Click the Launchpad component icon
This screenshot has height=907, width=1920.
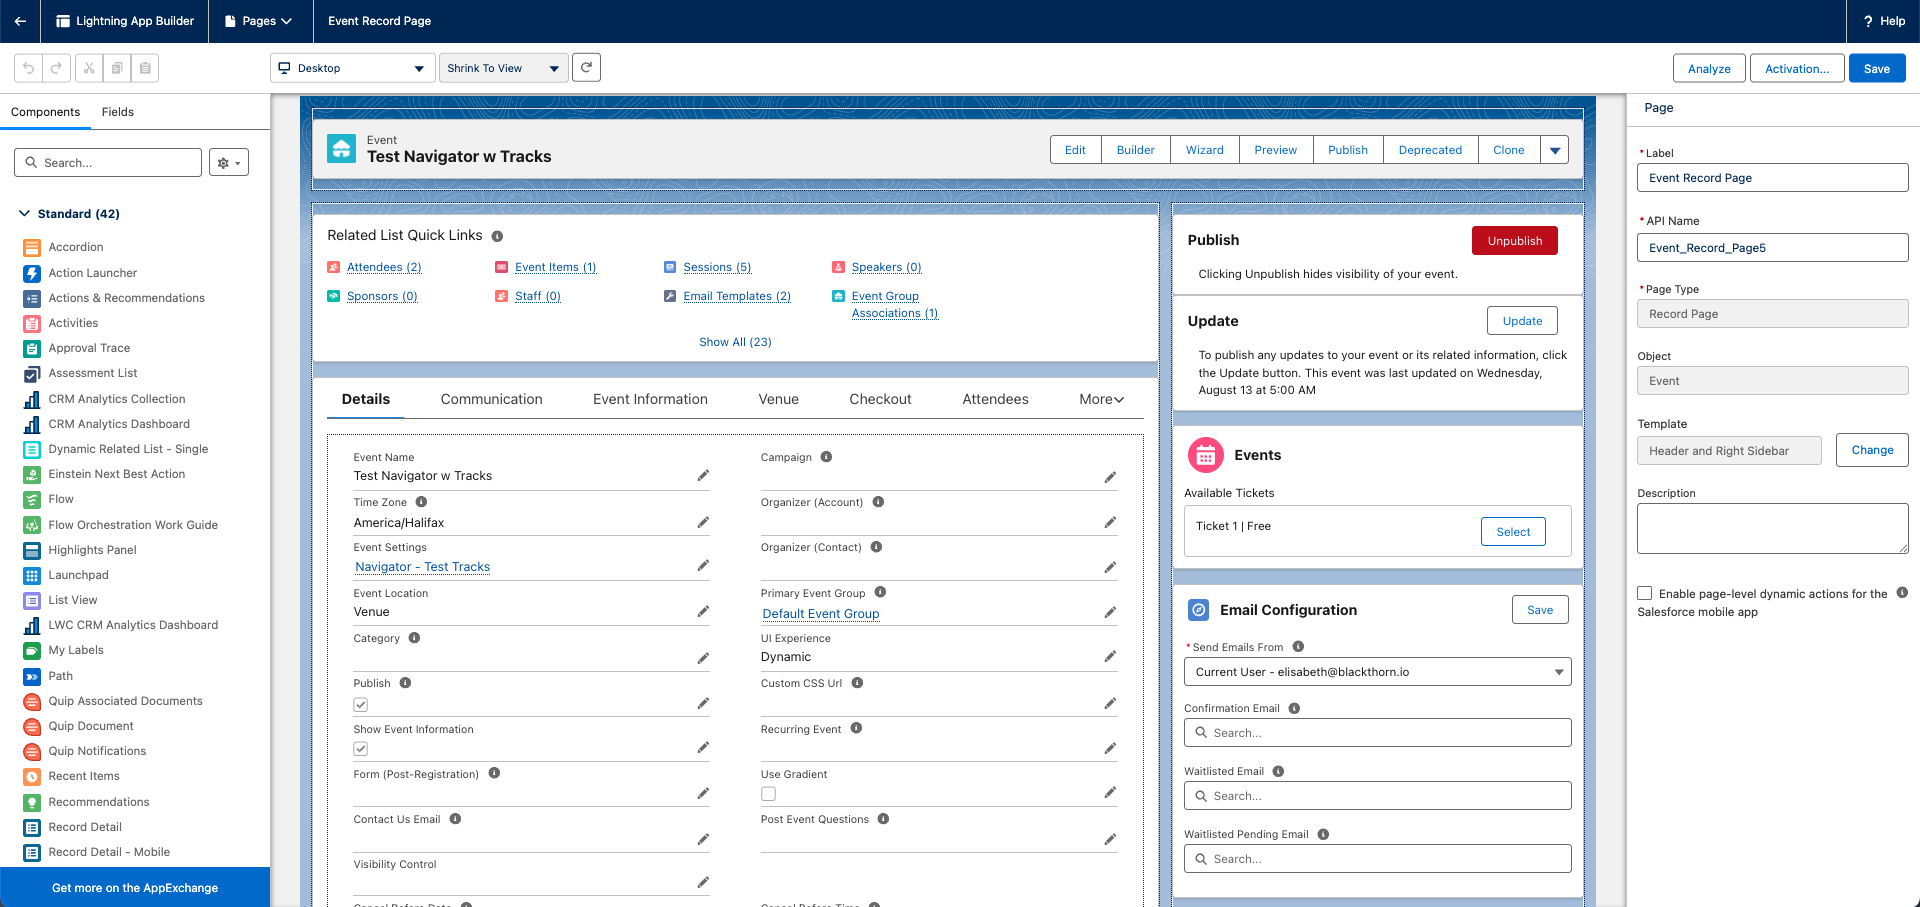tap(32, 575)
